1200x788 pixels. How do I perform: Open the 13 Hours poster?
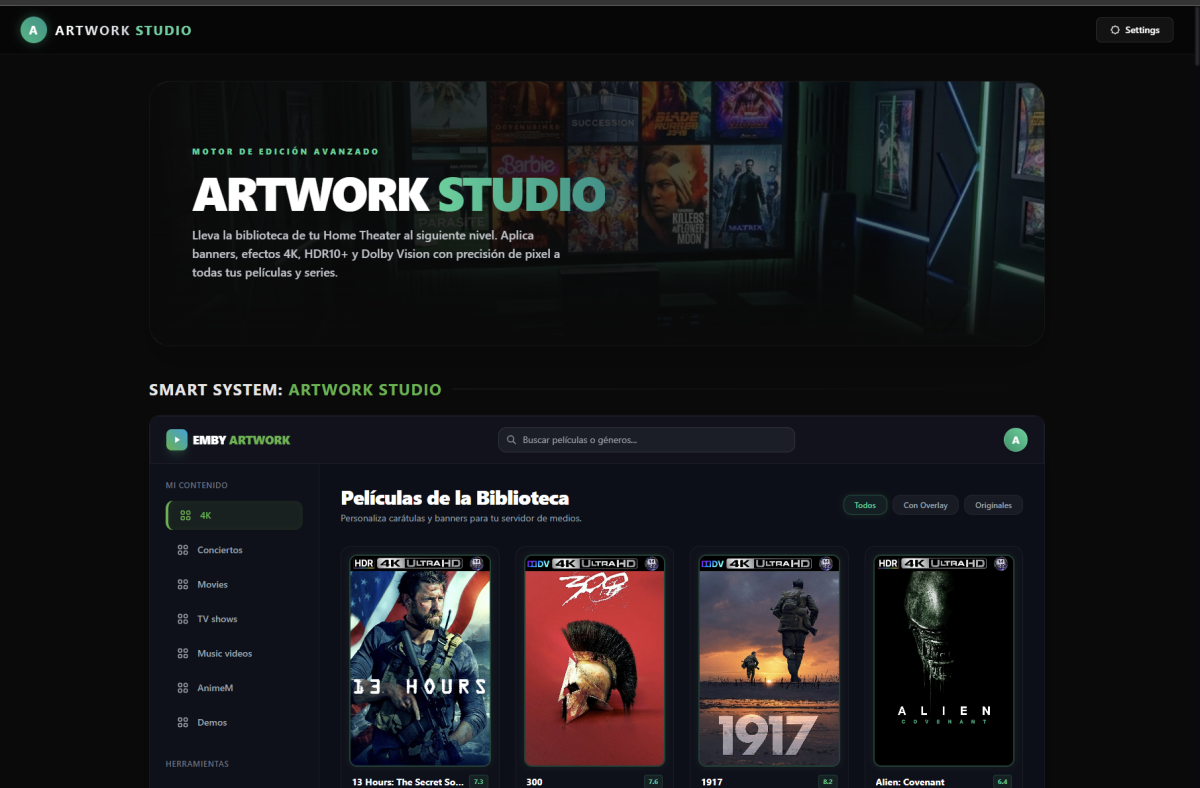click(x=420, y=661)
